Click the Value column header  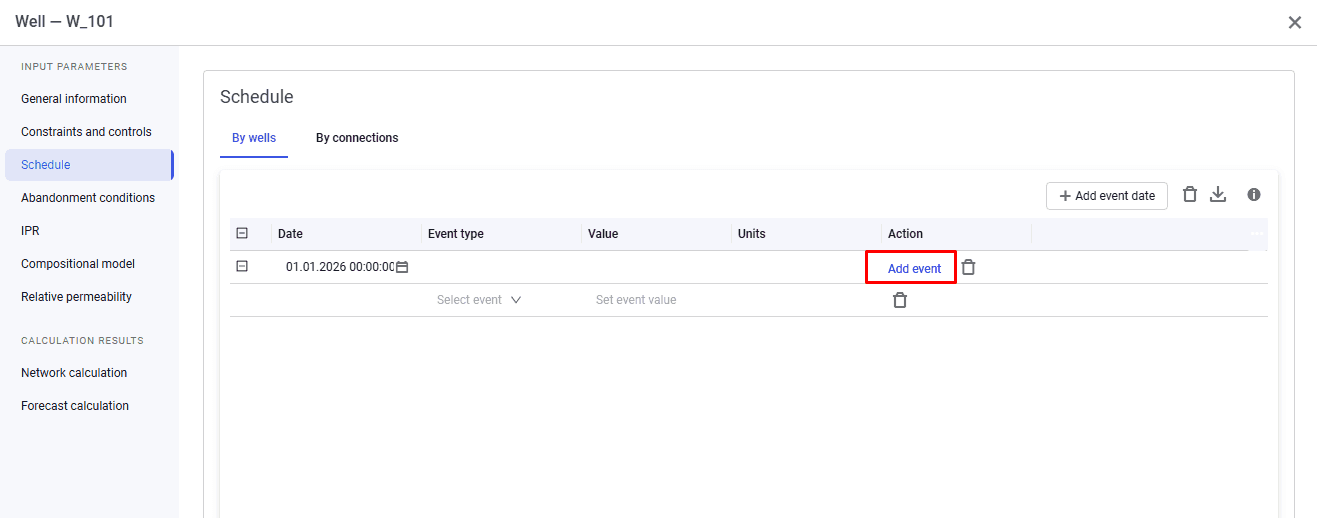(603, 234)
